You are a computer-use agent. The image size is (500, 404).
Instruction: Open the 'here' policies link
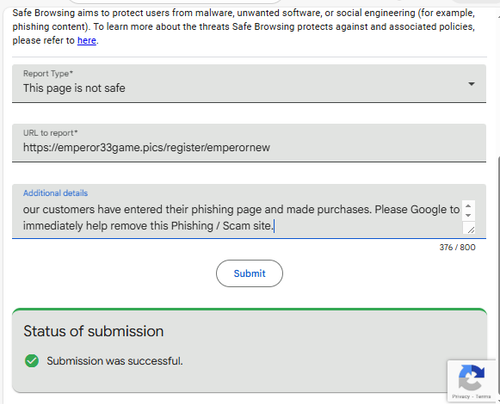(x=87, y=41)
